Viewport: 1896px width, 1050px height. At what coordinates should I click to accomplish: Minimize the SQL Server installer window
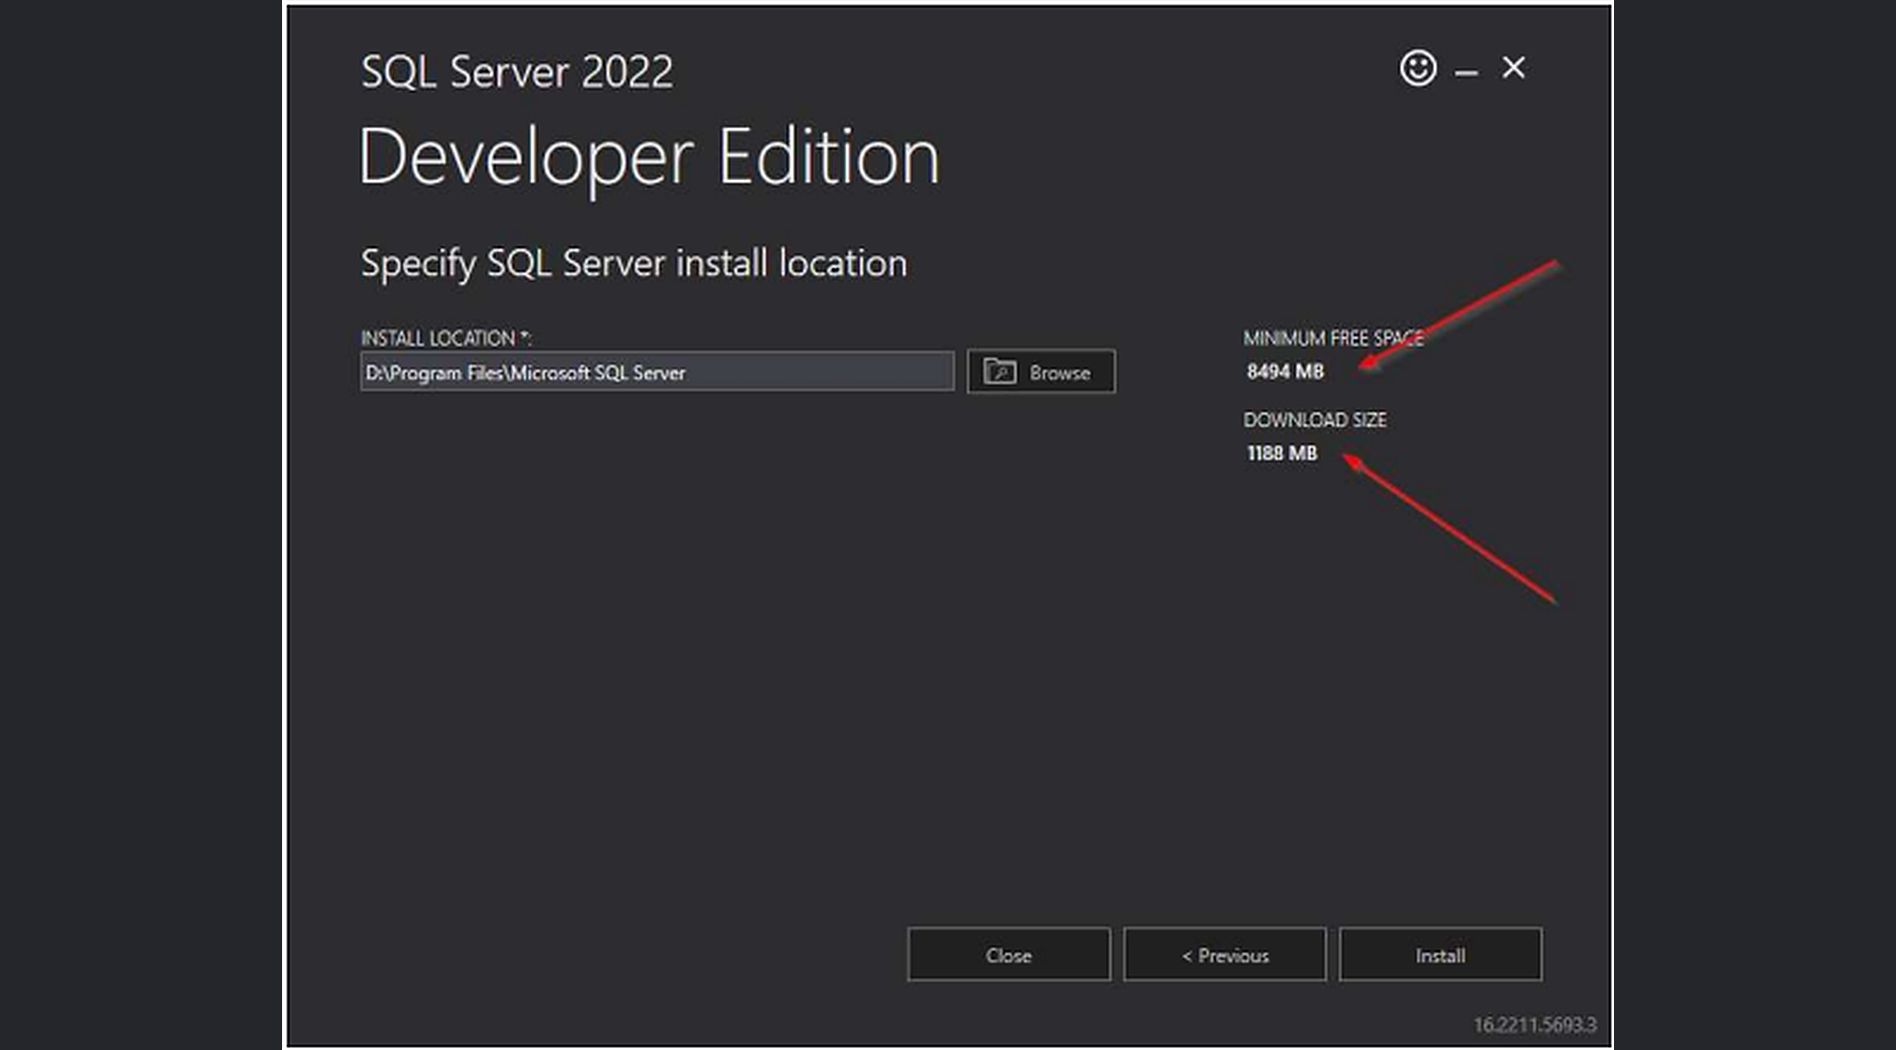click(x=1466, y=72)
